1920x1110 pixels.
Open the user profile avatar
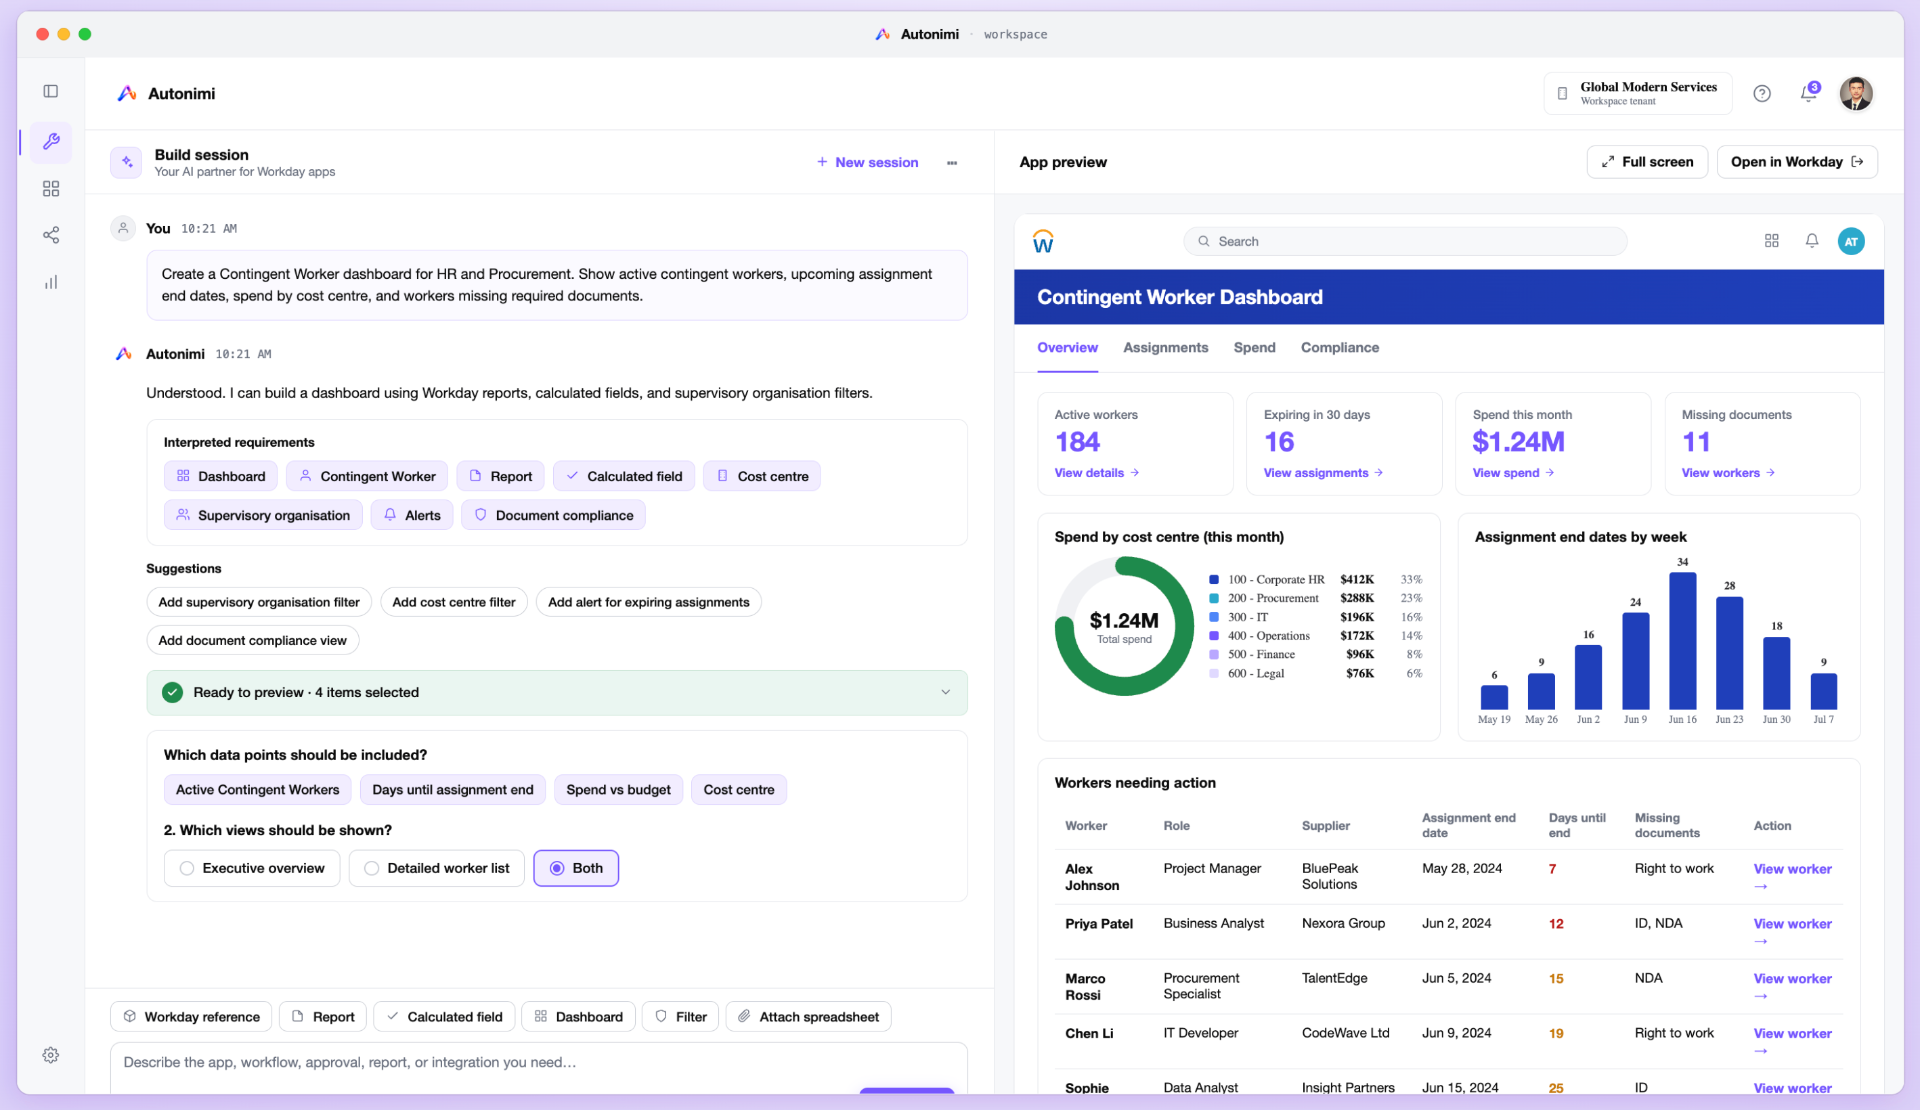pos(1856,93)
